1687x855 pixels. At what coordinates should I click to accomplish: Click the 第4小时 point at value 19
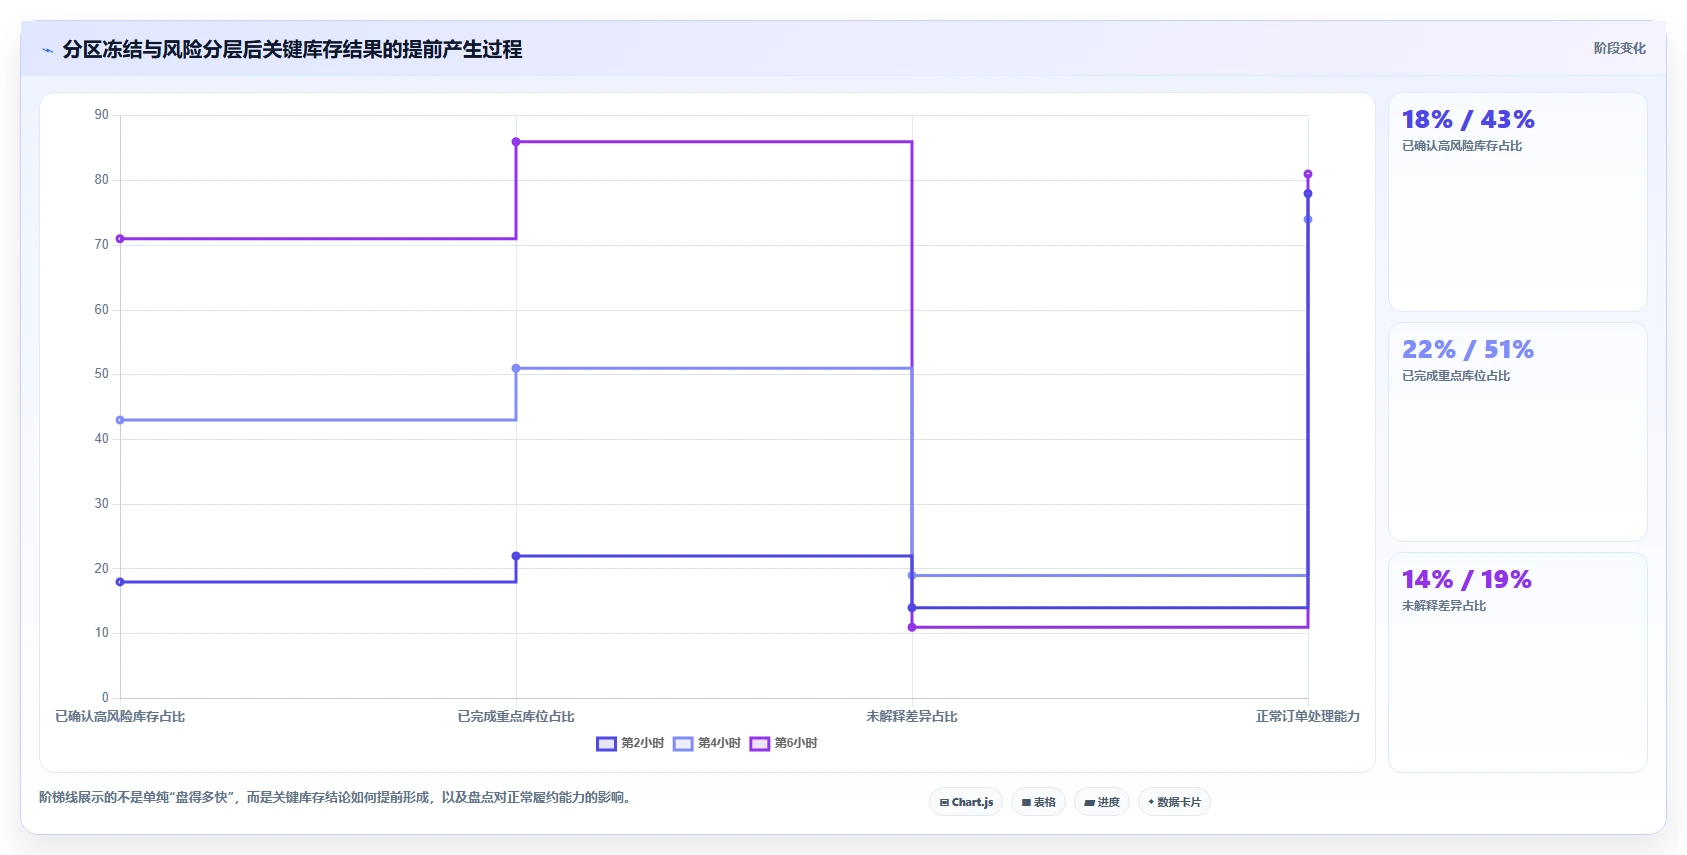click(912, 575)
